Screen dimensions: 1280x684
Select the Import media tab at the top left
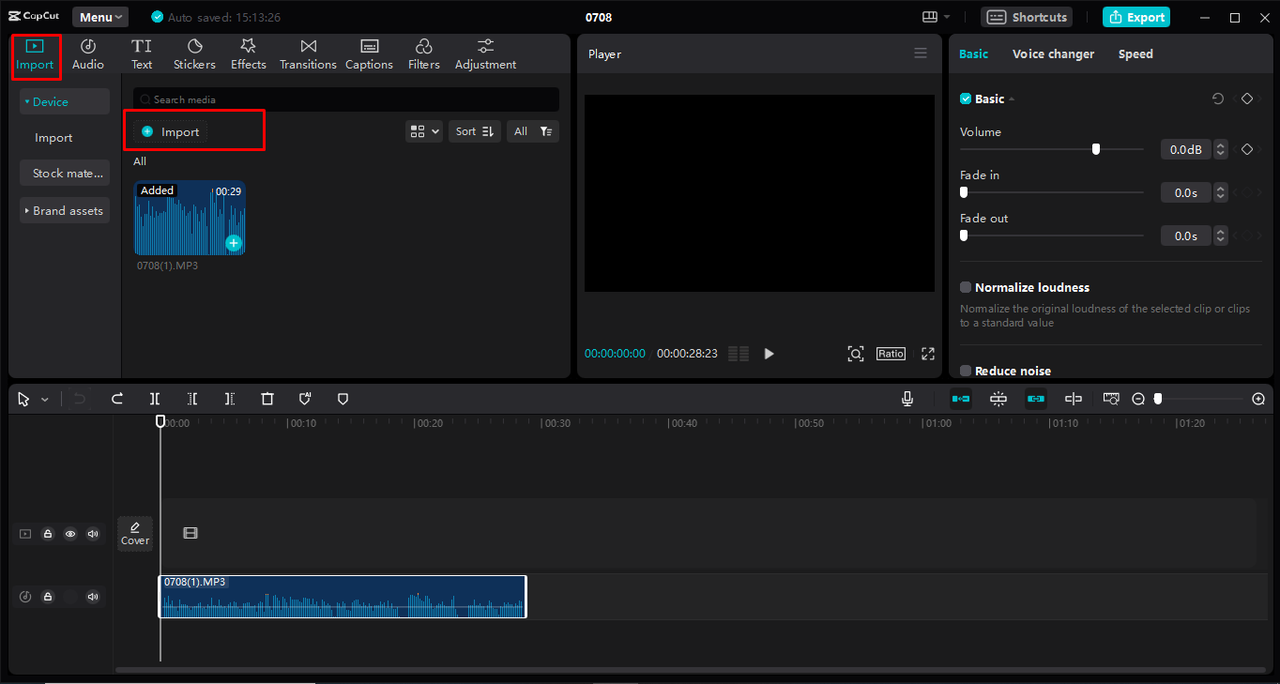pos(35,55)
